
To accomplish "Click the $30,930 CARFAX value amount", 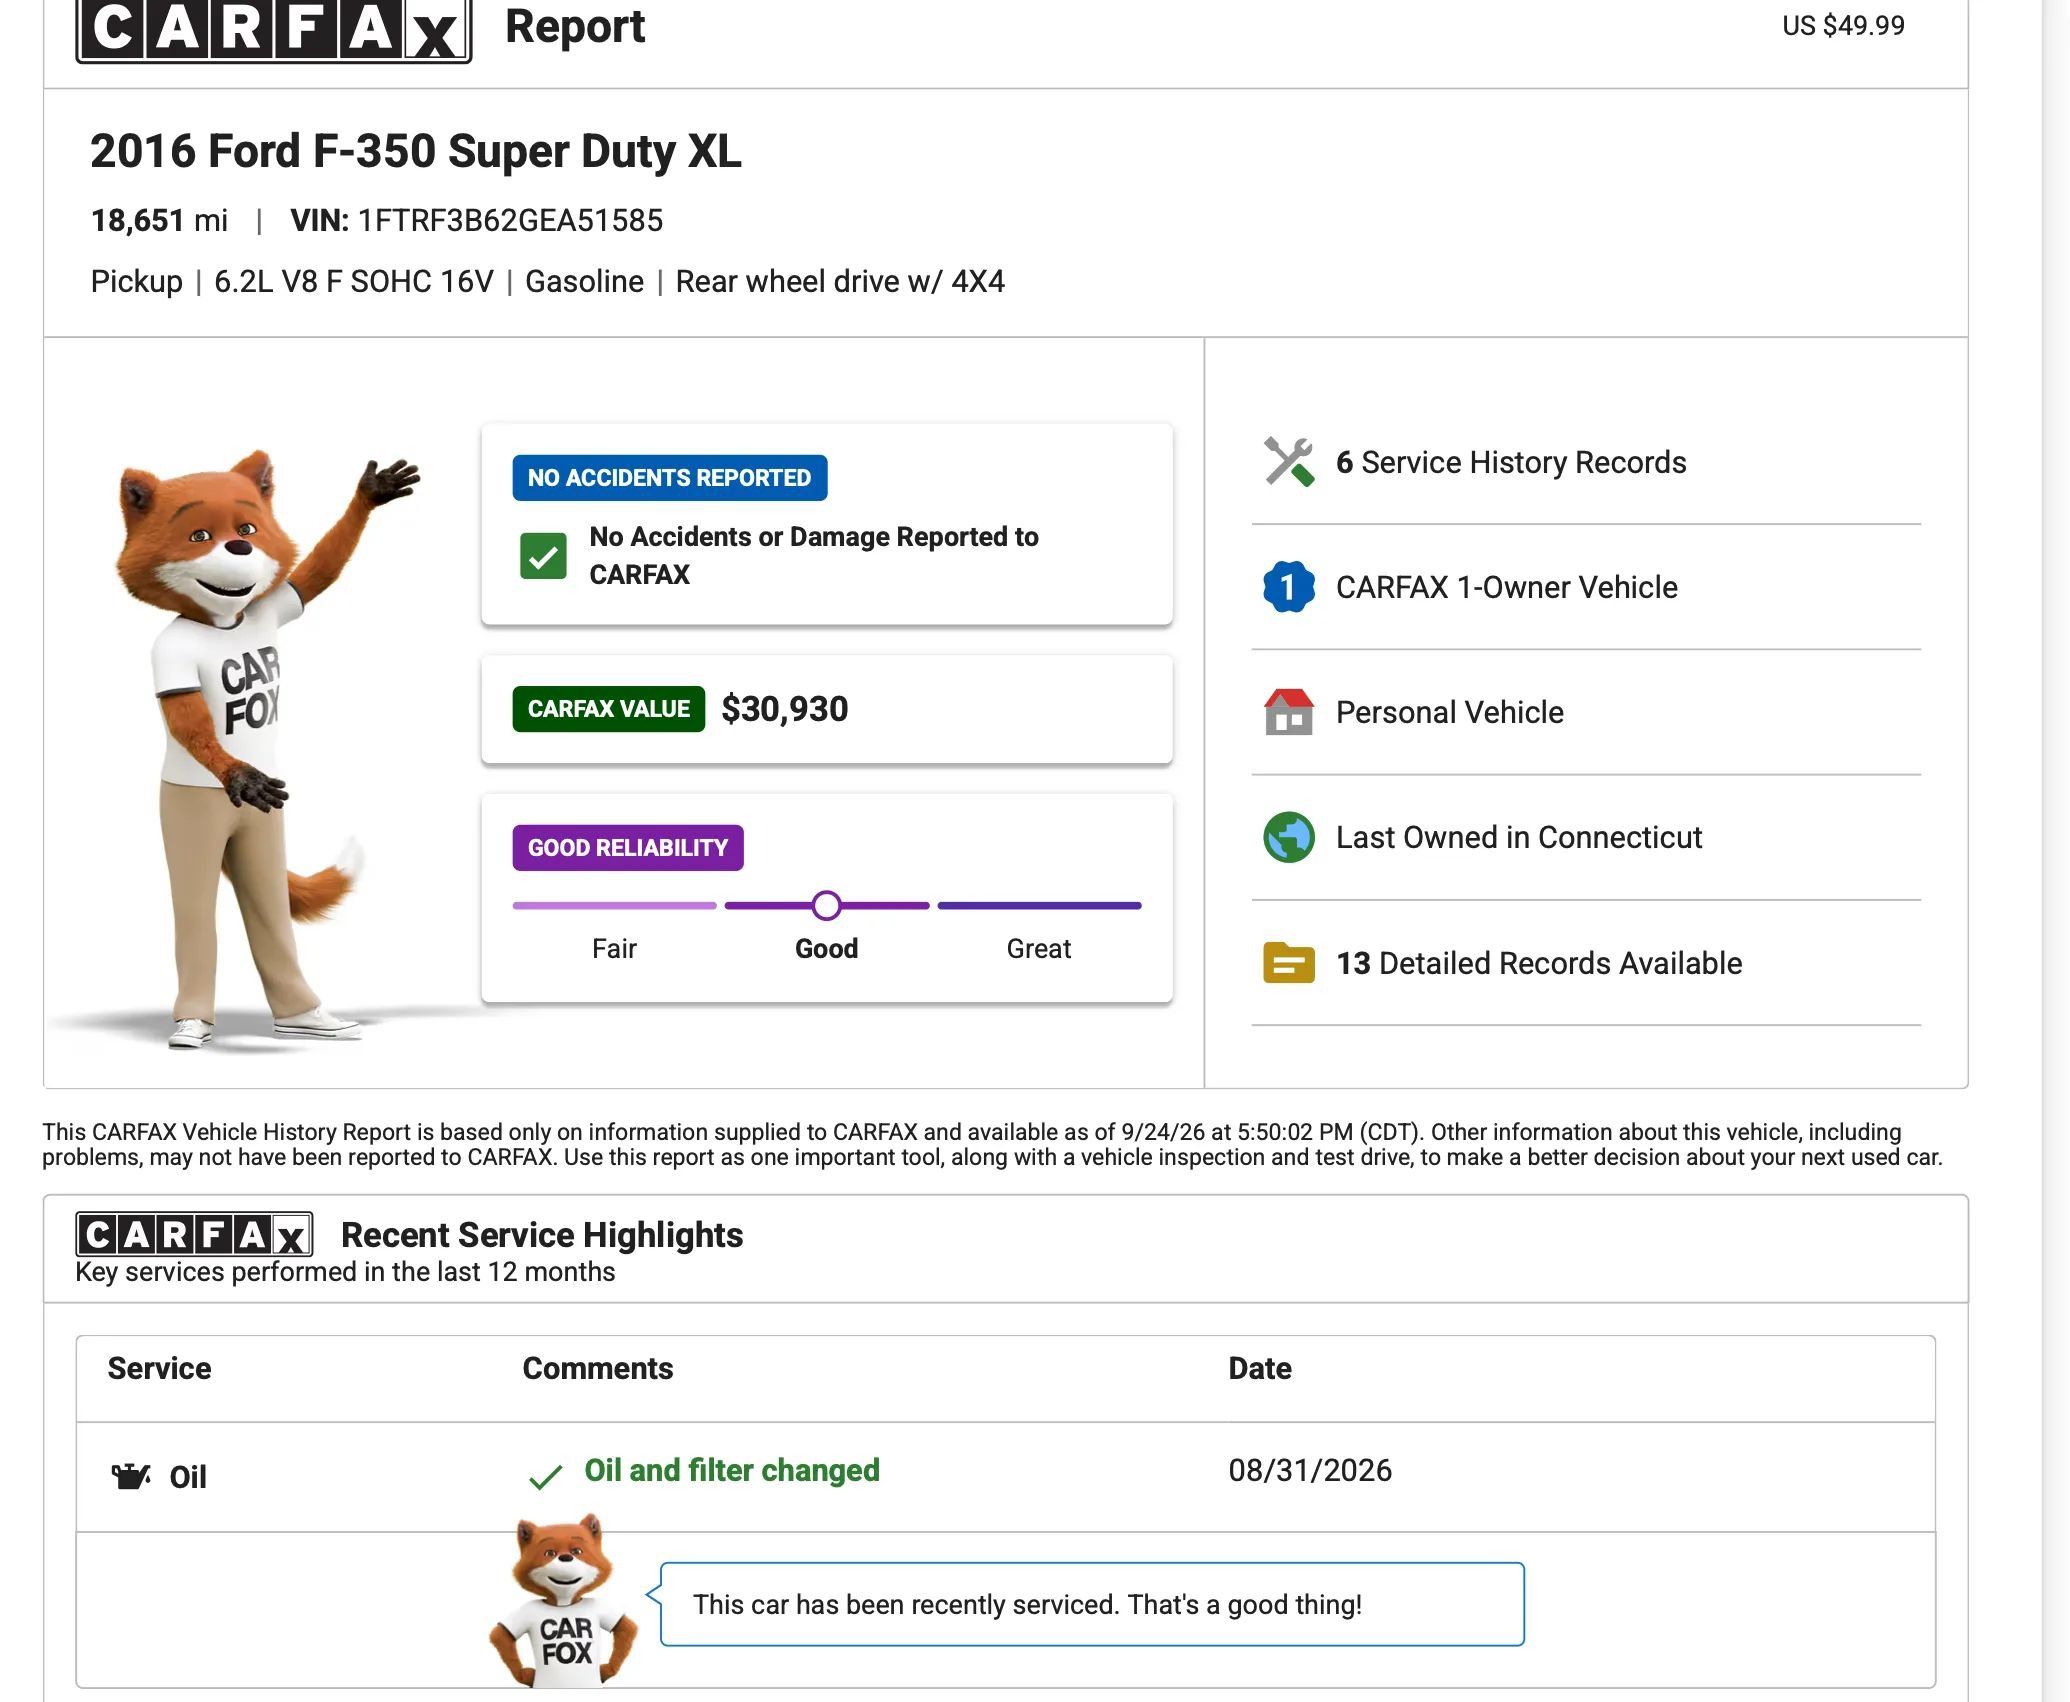I will (x=785, y=709).
